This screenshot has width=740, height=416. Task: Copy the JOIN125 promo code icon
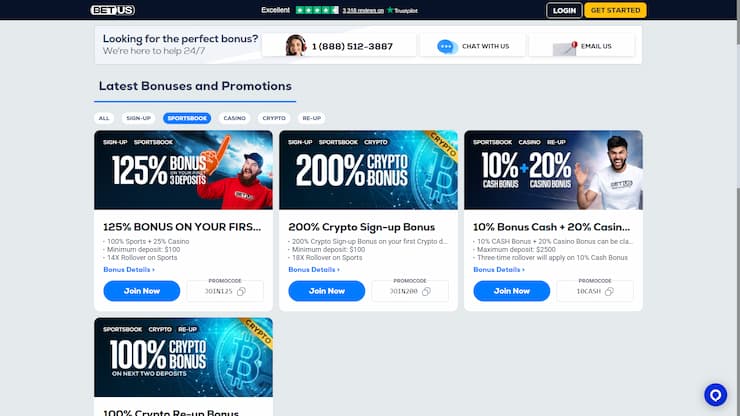tap(241, 292)
